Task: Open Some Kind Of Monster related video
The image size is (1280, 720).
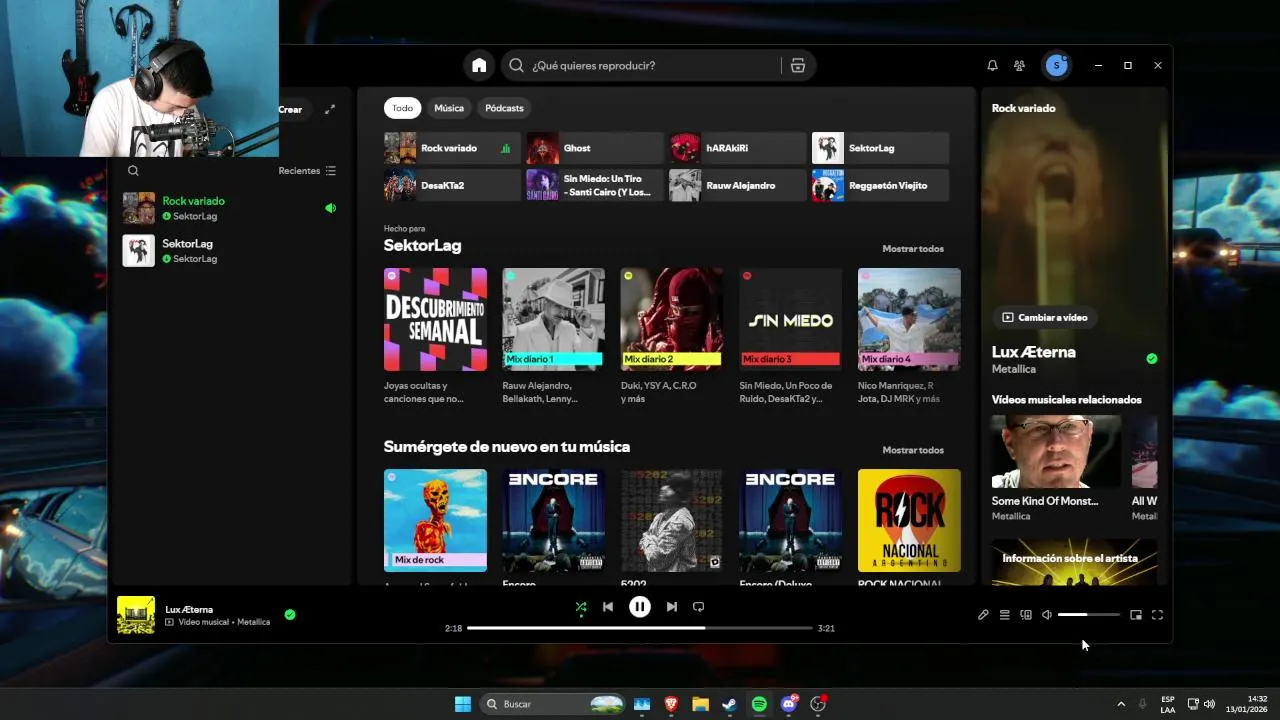Action: click(1056, 451)
